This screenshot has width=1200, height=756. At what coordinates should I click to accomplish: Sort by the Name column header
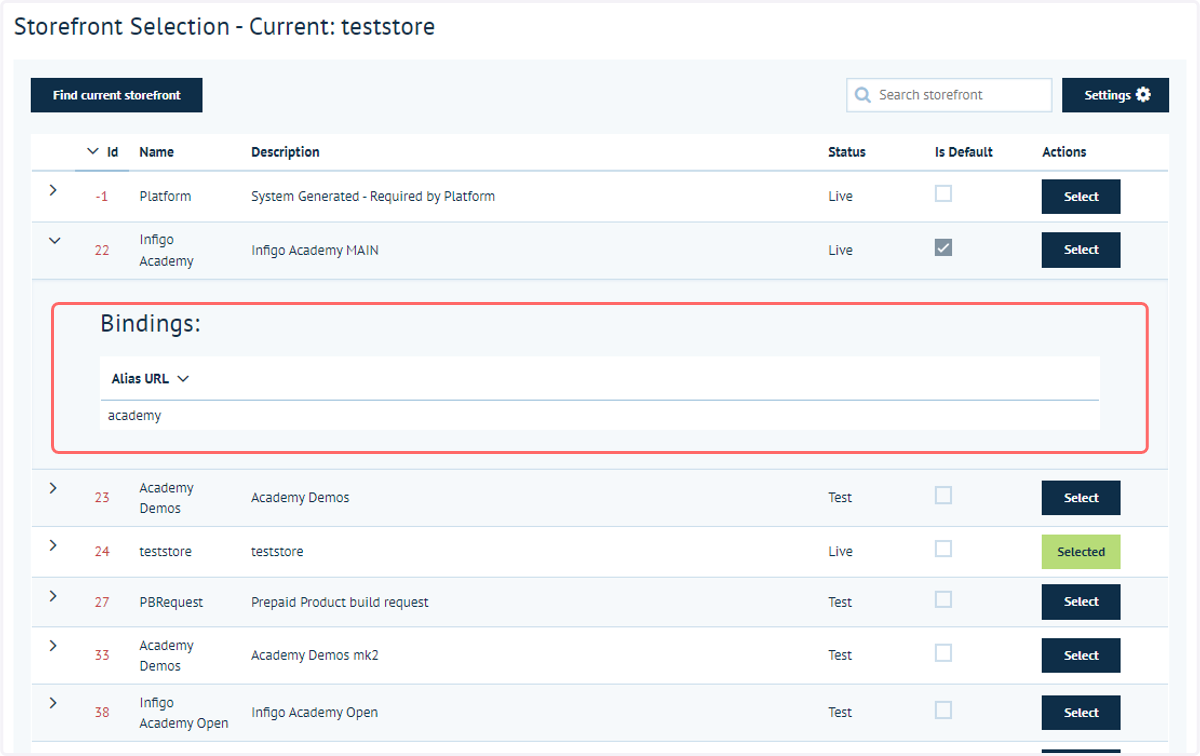coord(156,152)
